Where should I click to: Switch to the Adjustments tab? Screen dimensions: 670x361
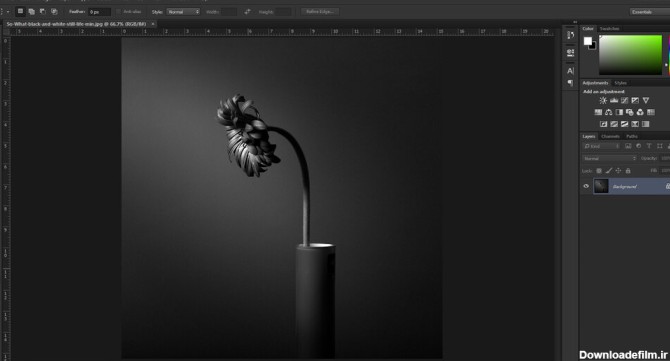click(x=595, y=83)
